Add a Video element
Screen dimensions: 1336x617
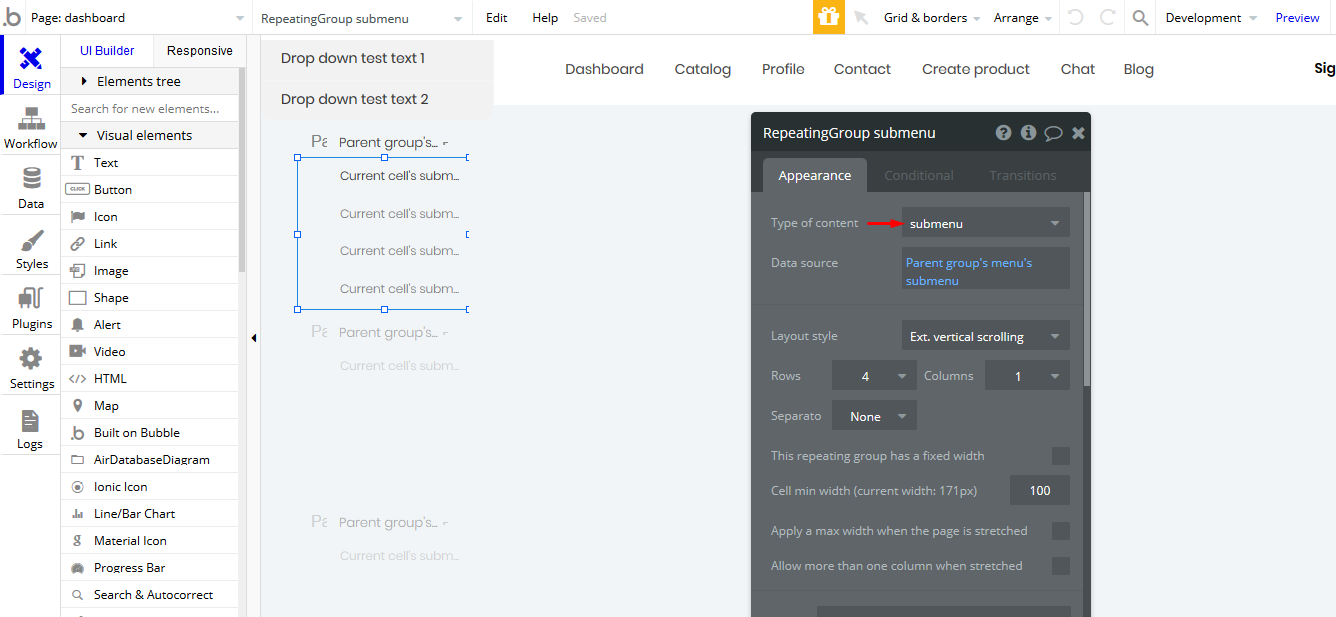150,352
